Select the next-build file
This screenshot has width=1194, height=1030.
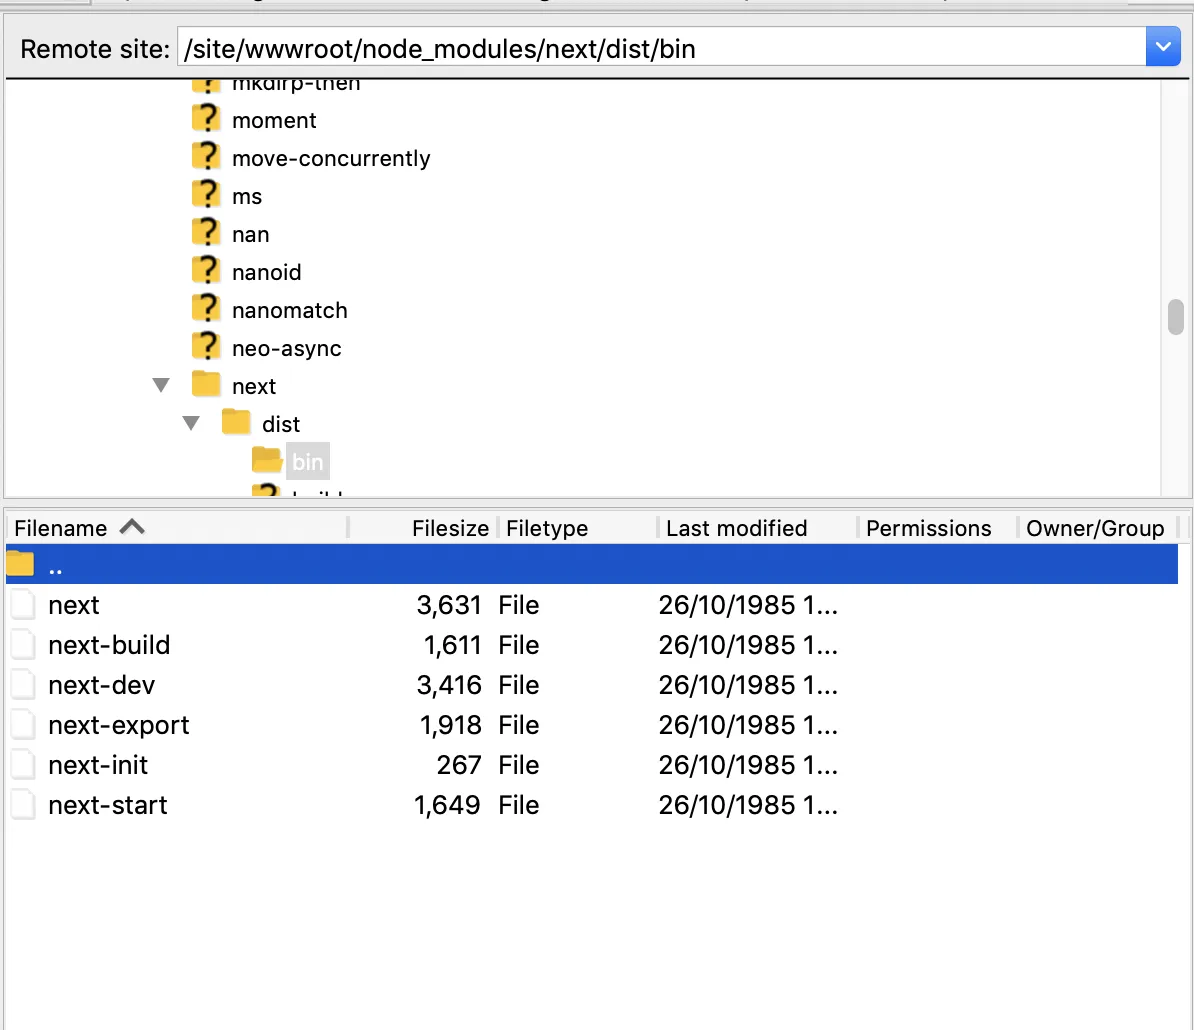[x=109, y=646]
